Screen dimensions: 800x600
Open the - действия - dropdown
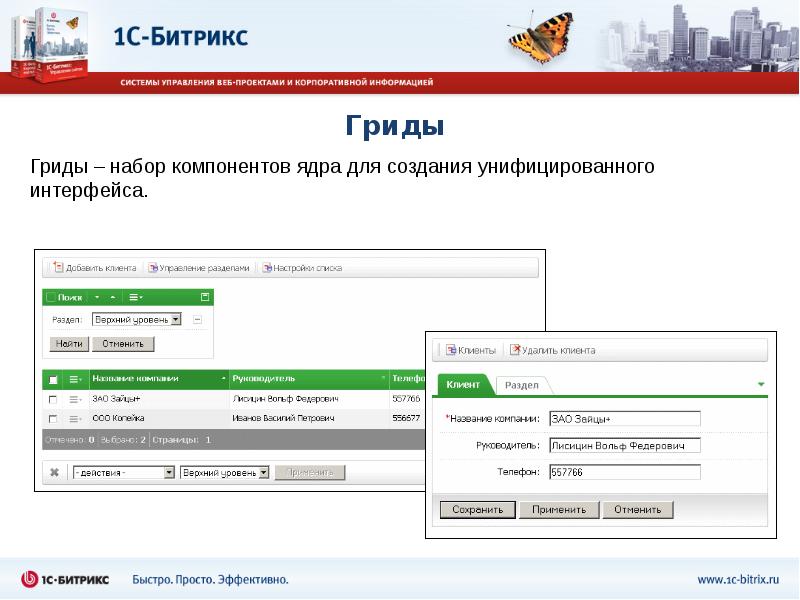coord(124,473)
